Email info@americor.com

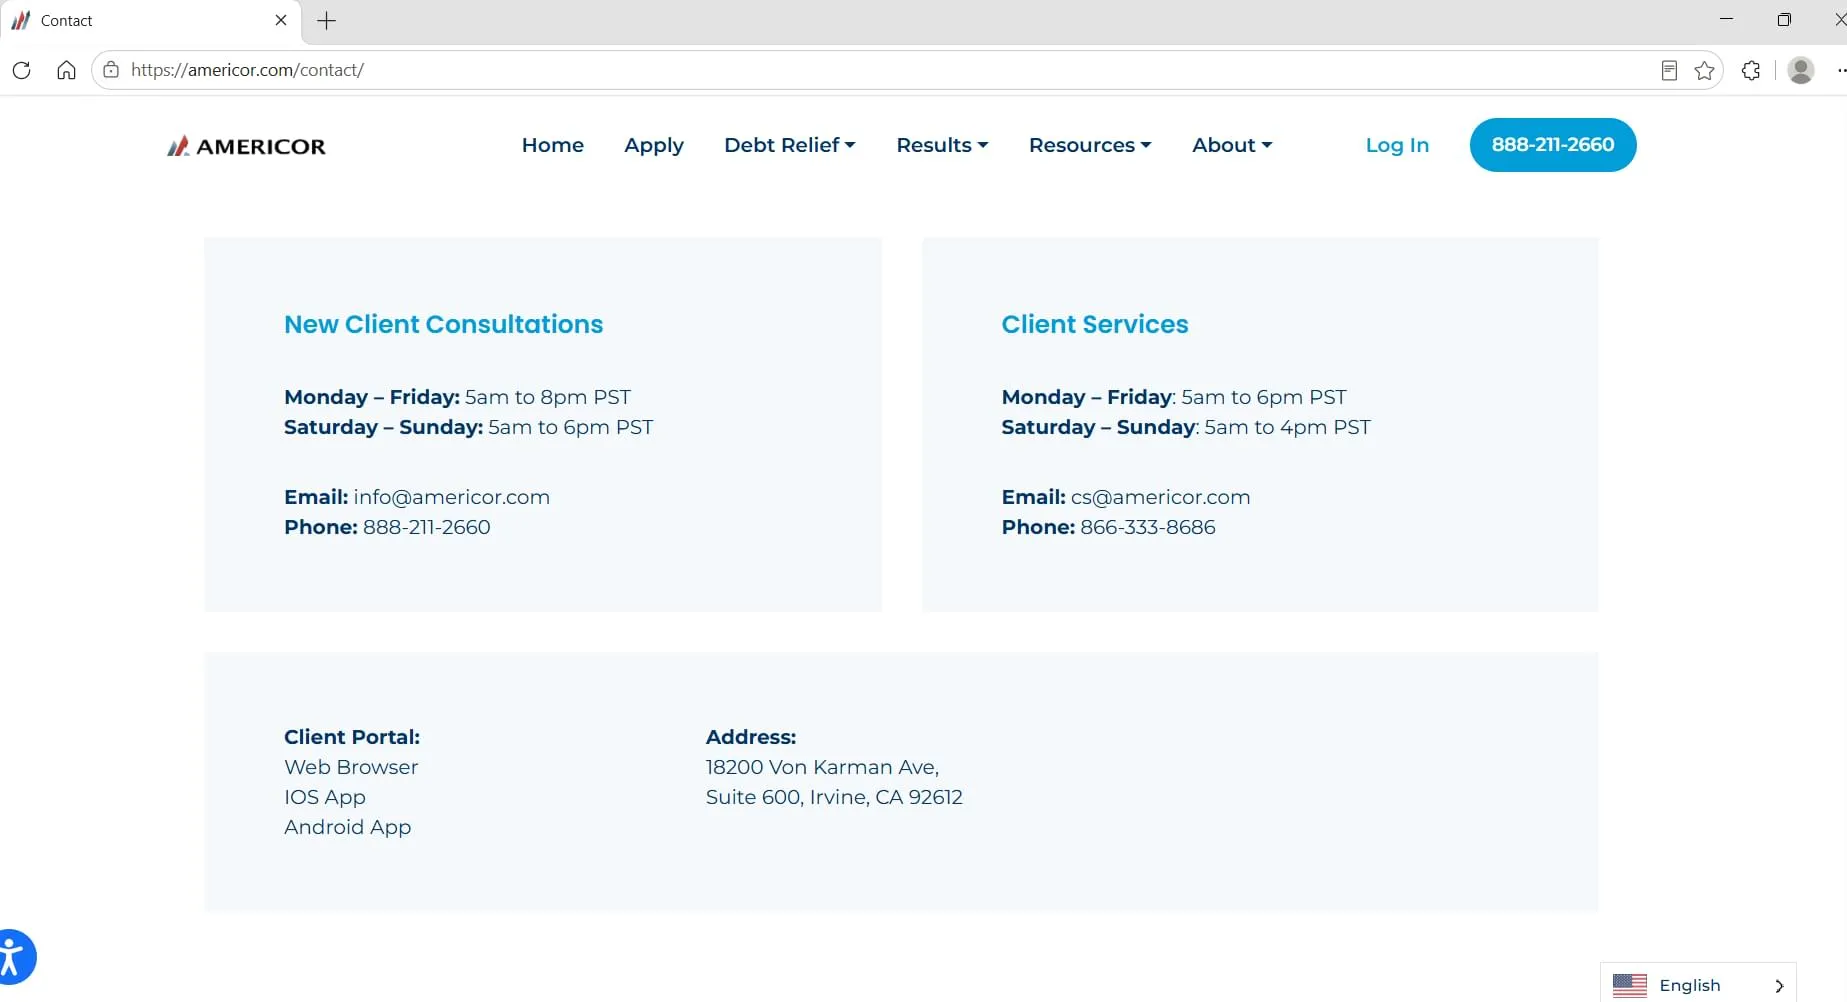[451, 497]
